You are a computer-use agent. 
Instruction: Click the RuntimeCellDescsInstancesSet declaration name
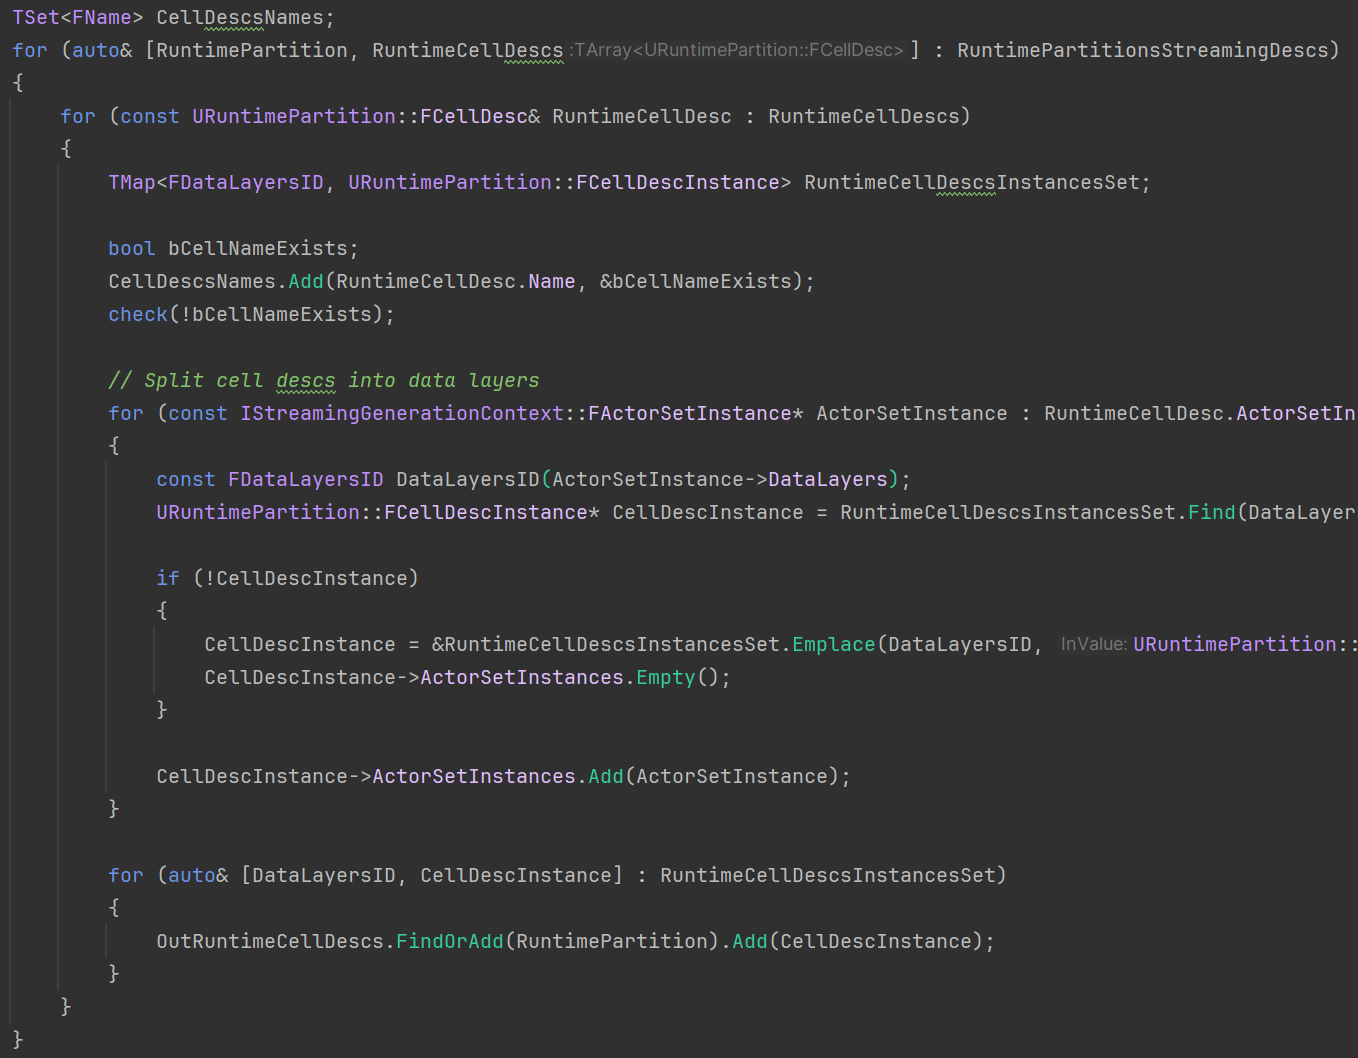972,182
